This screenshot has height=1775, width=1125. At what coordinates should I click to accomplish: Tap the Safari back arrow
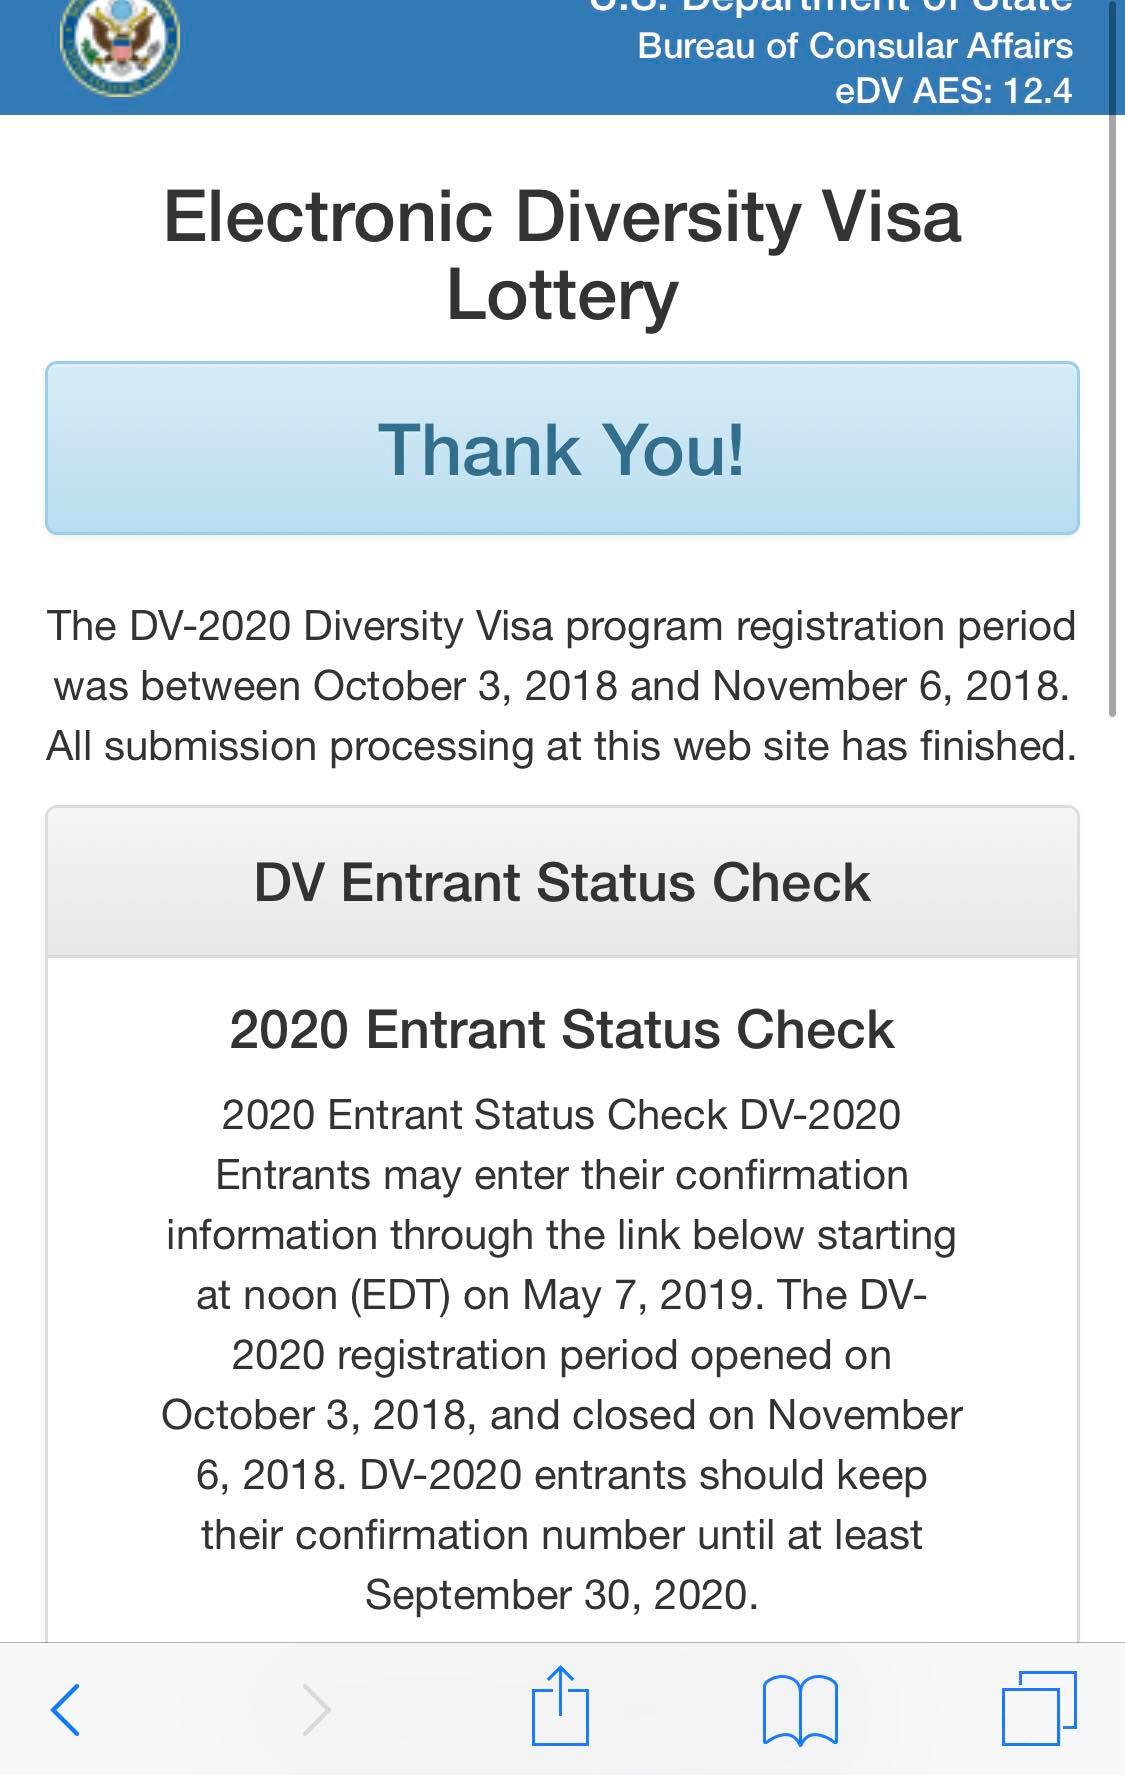(x=66, y=1710)
